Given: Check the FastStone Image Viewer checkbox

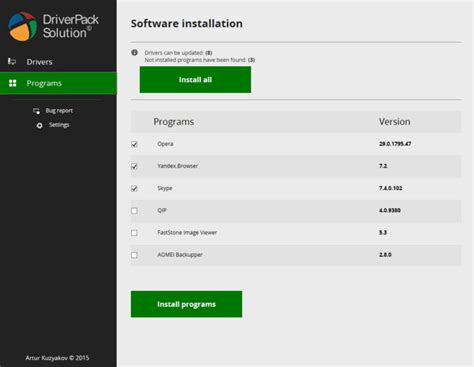Looking at the screenshot, I should (134, 233).
